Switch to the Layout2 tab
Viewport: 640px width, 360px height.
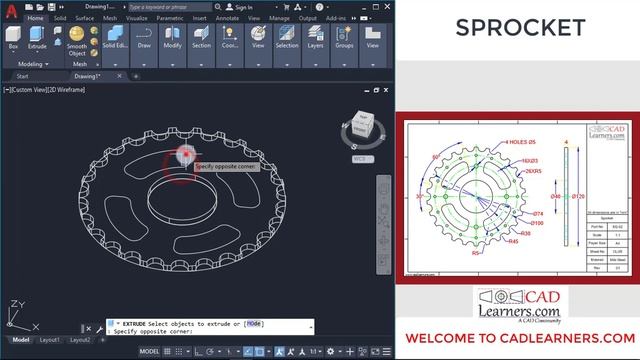pyautogui.click(x=80, y=340)
